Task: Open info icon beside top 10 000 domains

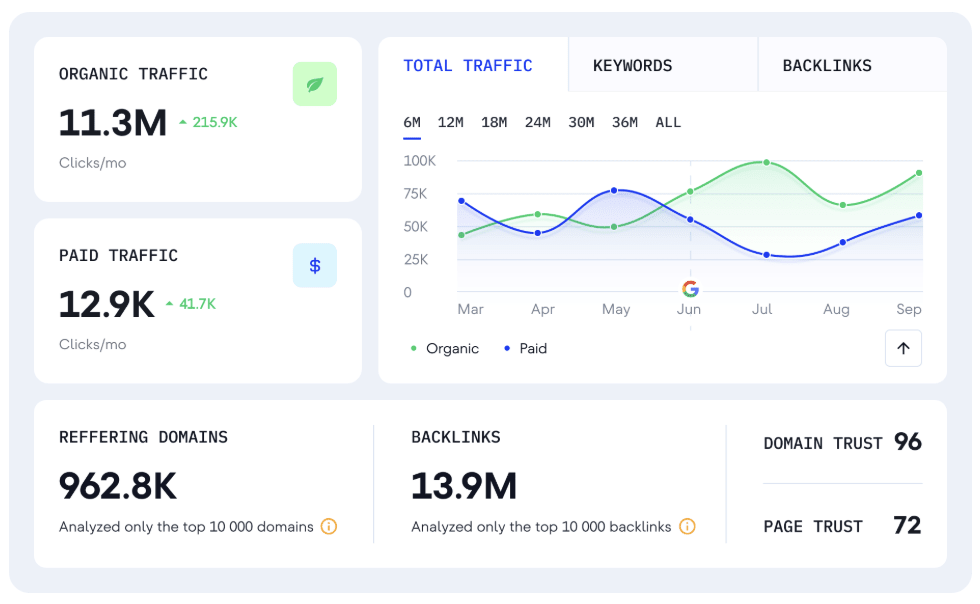Action: point(329,526)
